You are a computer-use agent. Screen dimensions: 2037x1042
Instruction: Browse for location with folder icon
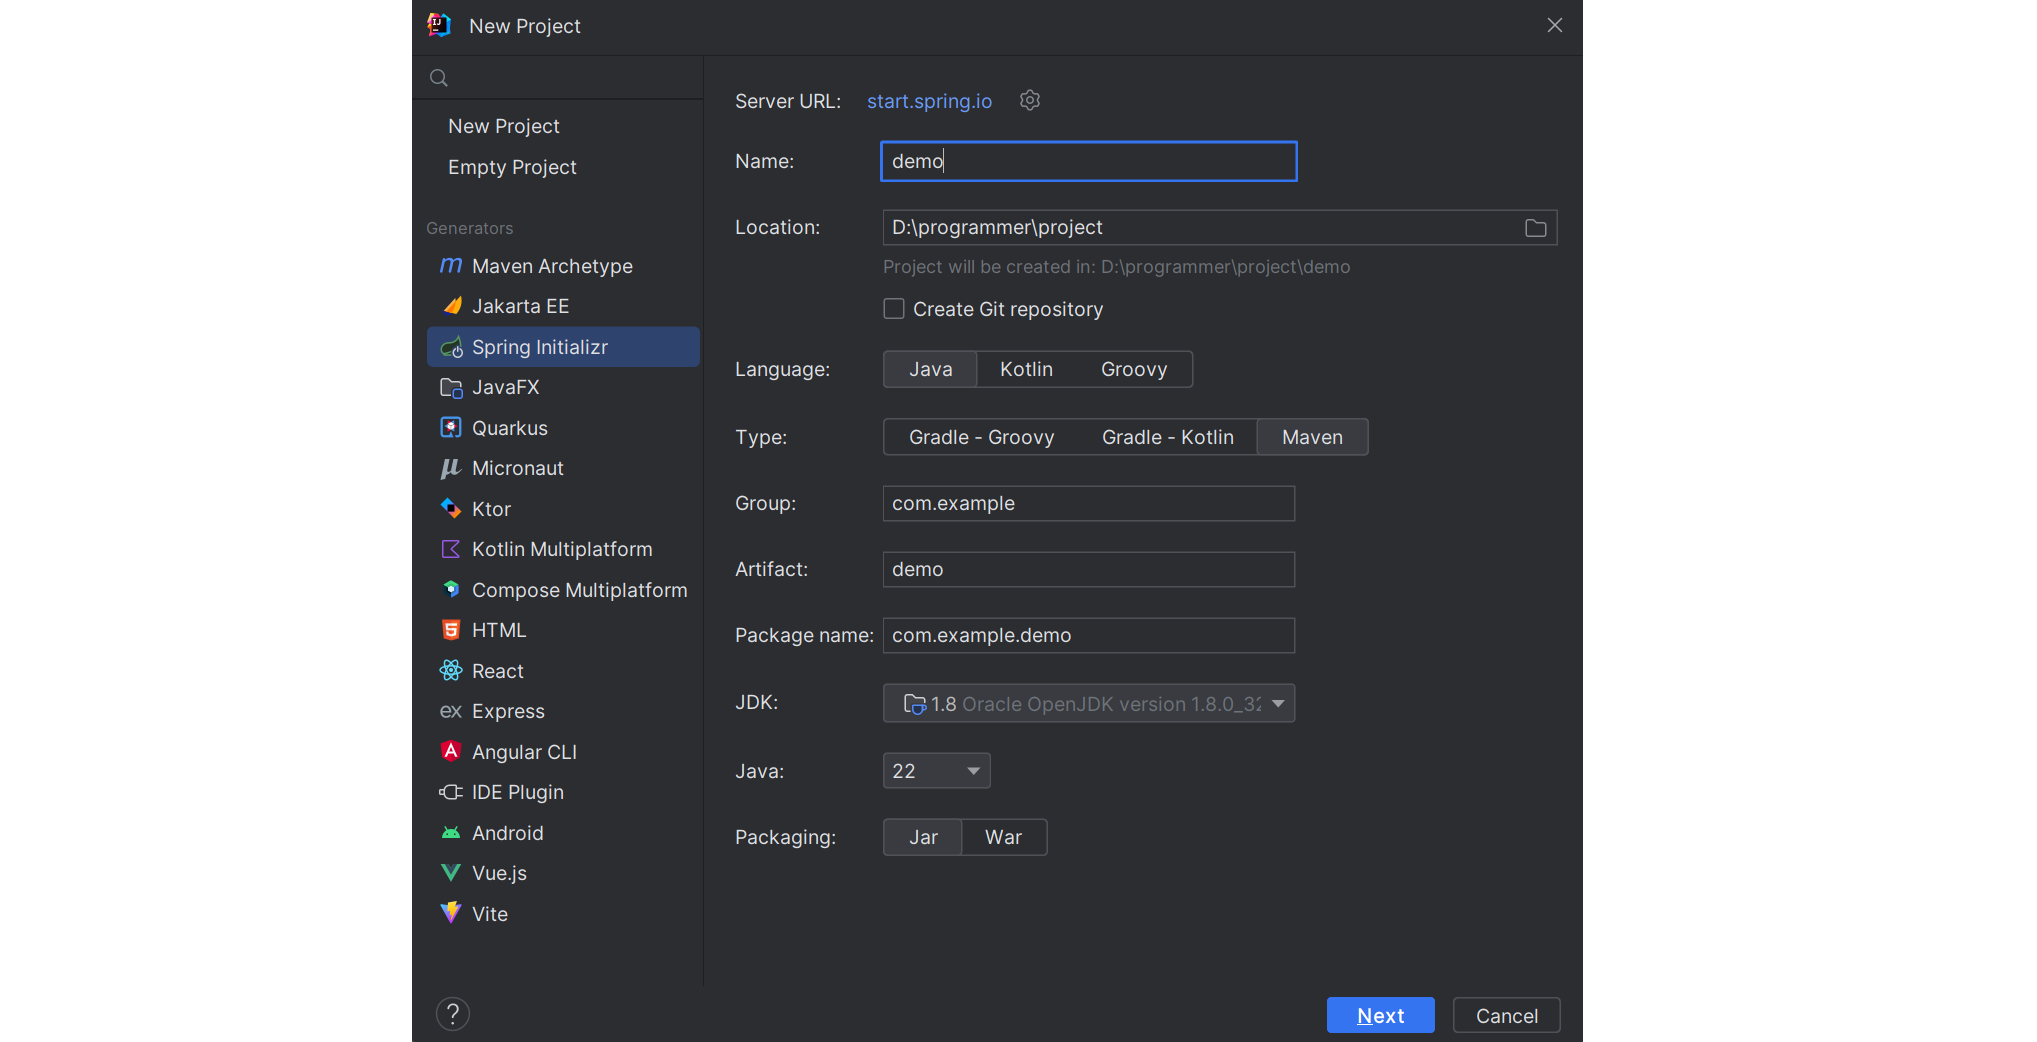pos(1536,228)
